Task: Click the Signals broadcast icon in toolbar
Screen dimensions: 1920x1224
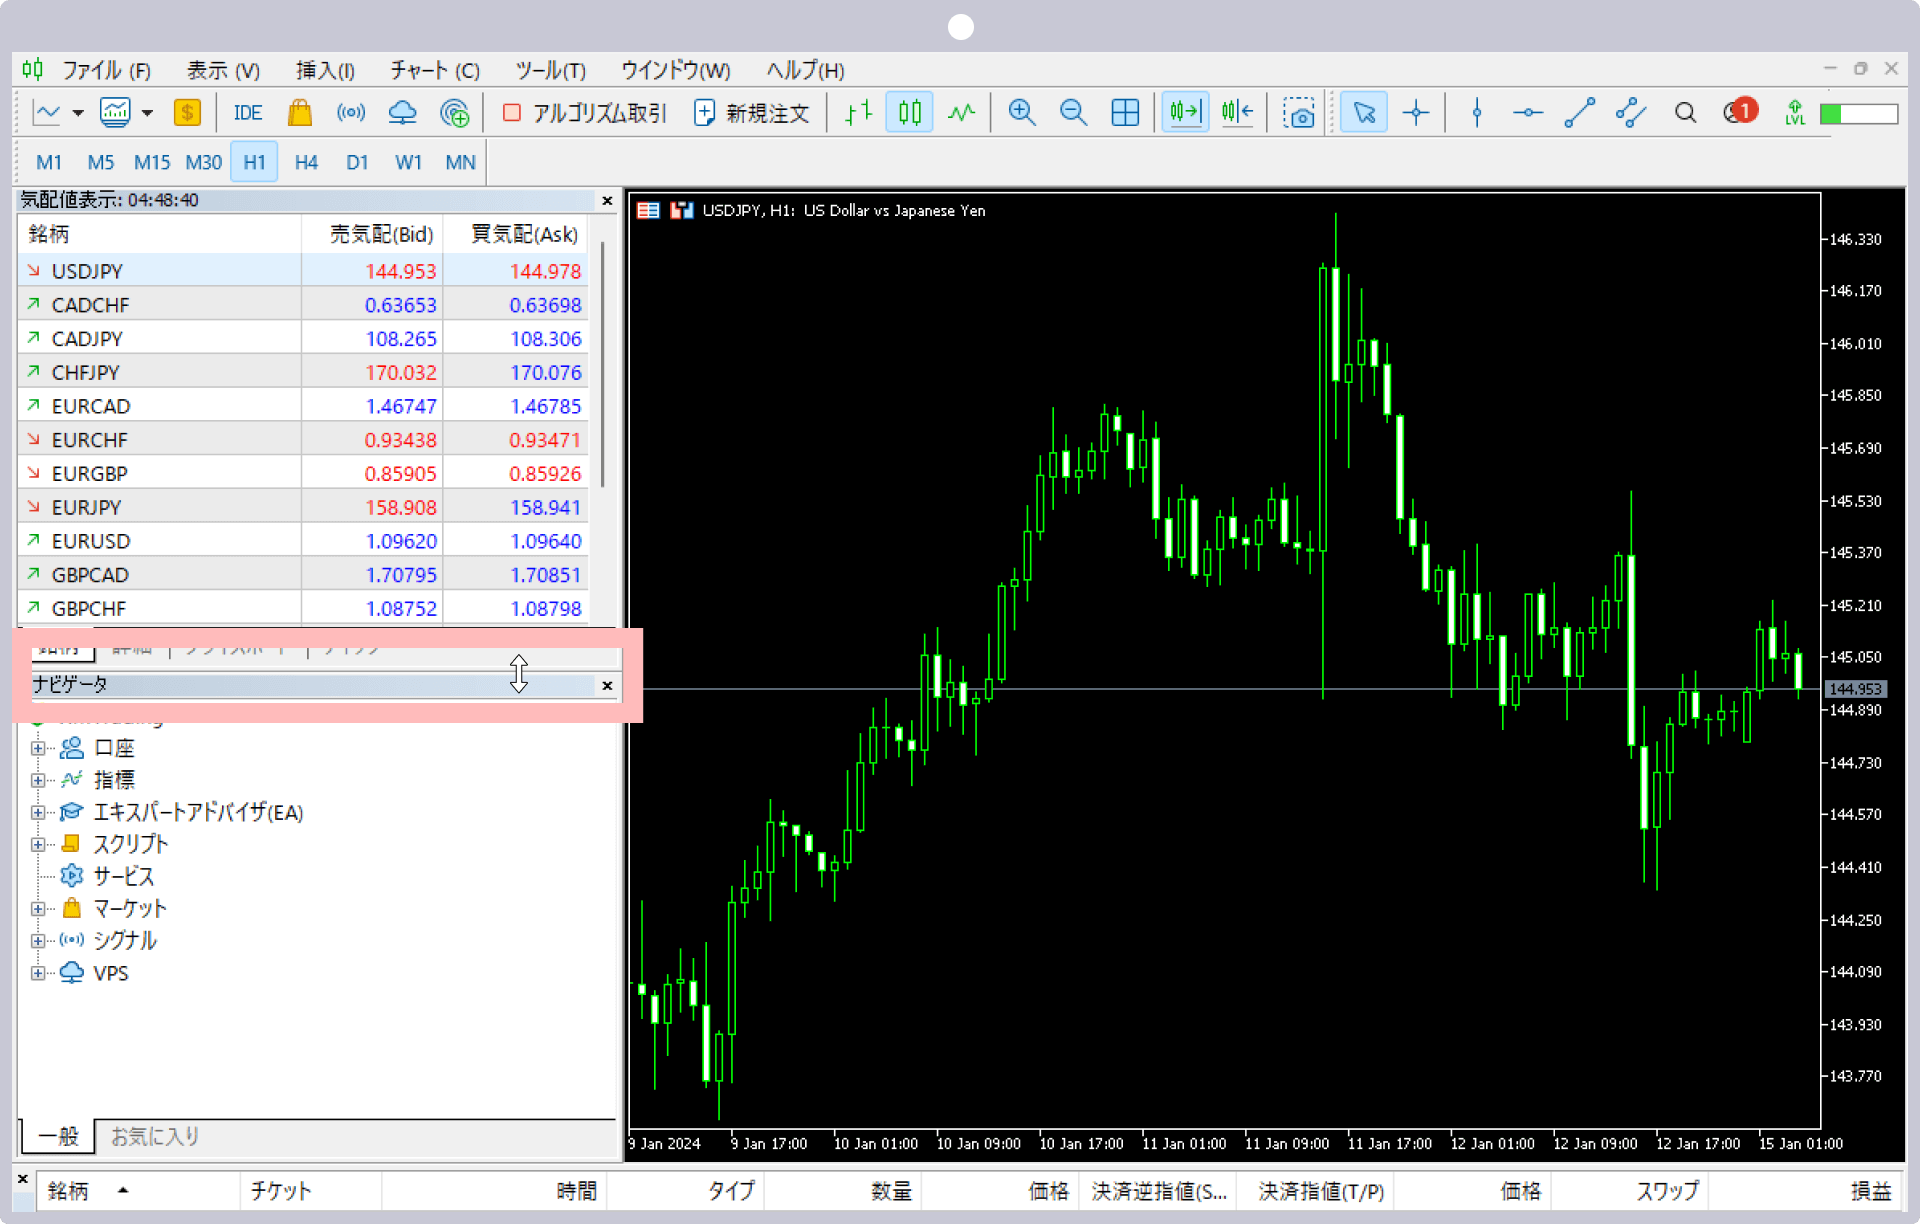Action: point(351,113)
